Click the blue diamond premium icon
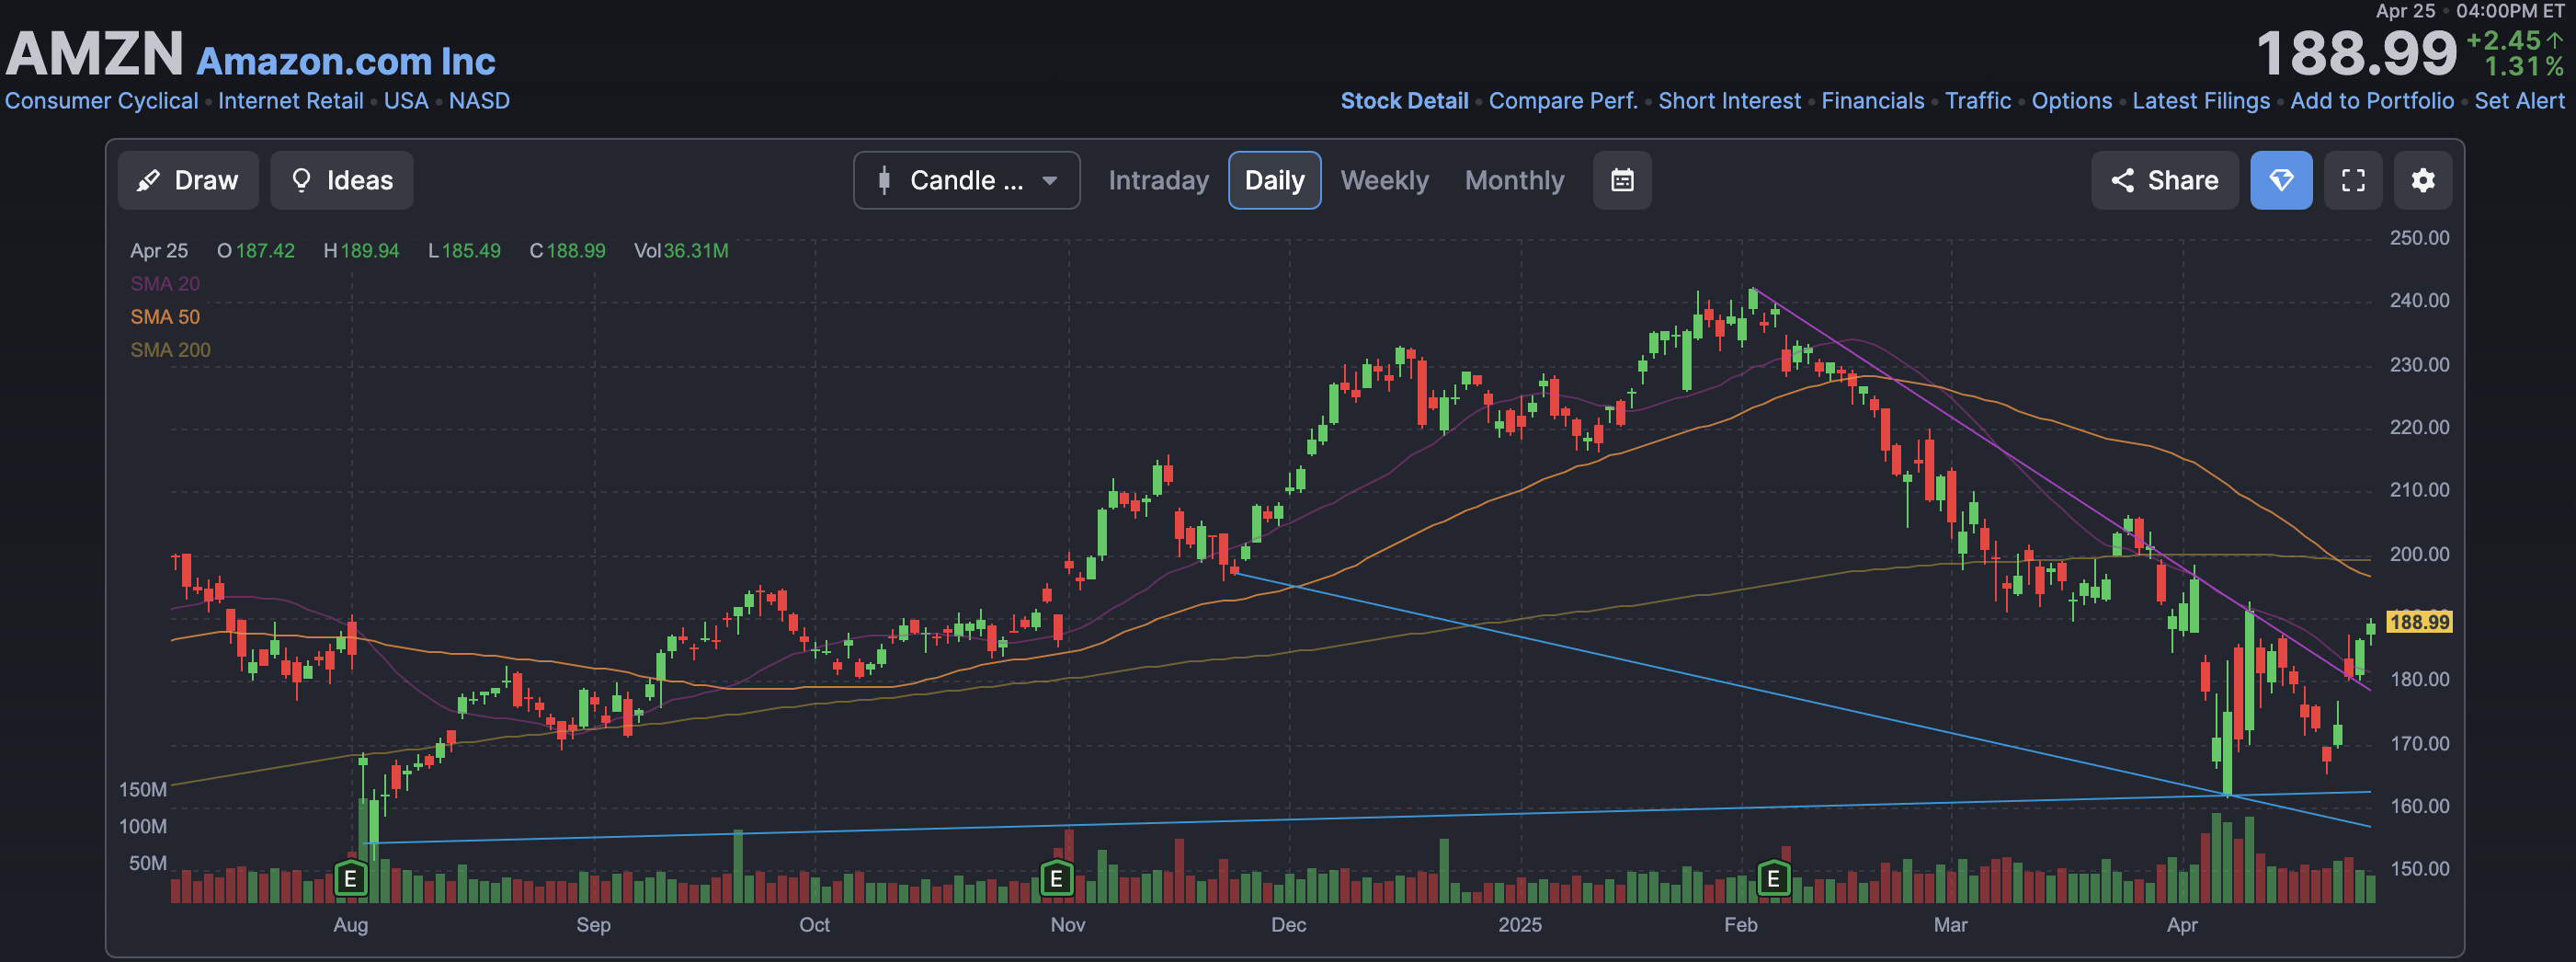The image size is (2576, 962). [2281, 180]
